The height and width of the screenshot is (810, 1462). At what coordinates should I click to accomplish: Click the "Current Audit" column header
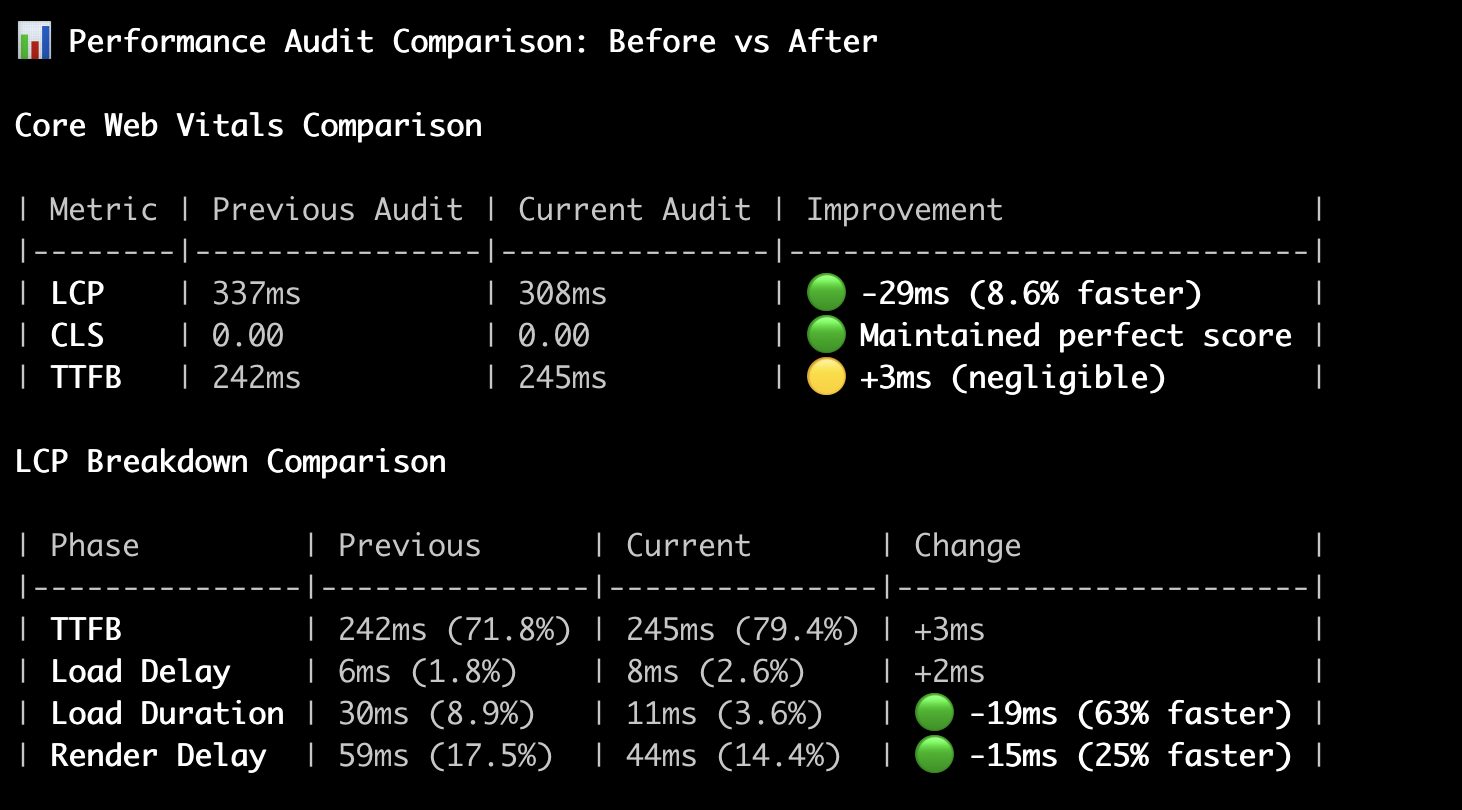(x=634, y=210)
